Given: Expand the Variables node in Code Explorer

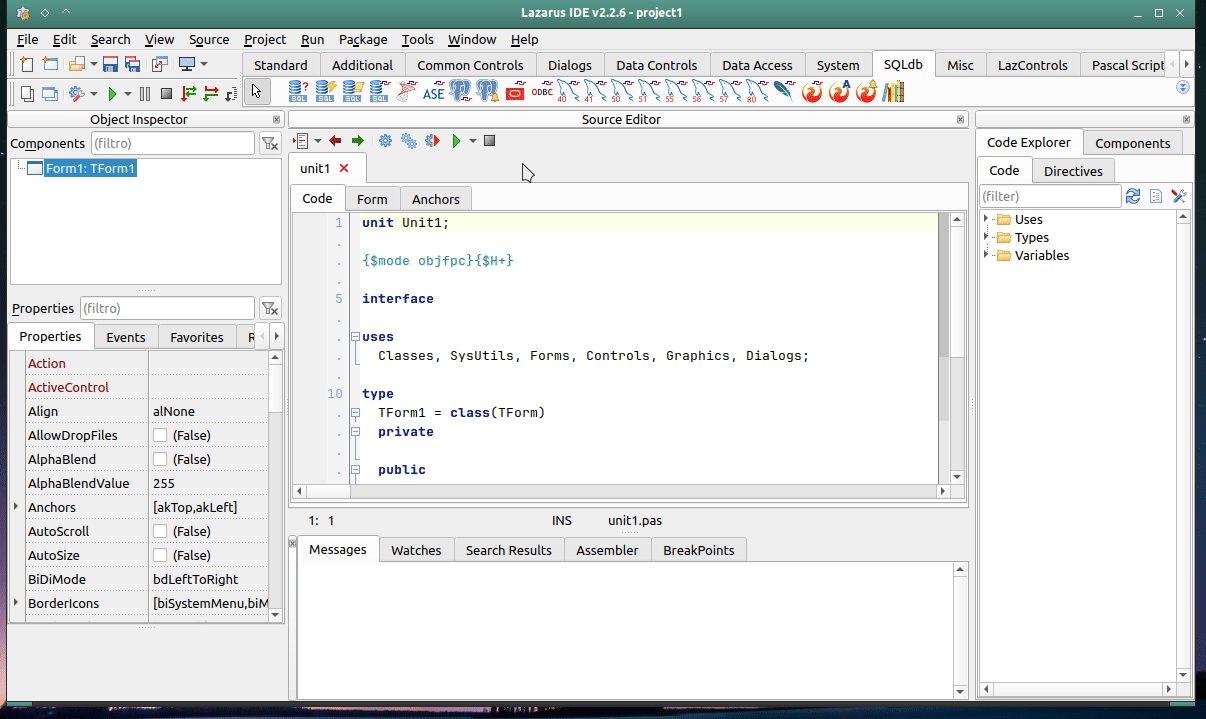Looking at the screenshot, I should click(987, 255).
